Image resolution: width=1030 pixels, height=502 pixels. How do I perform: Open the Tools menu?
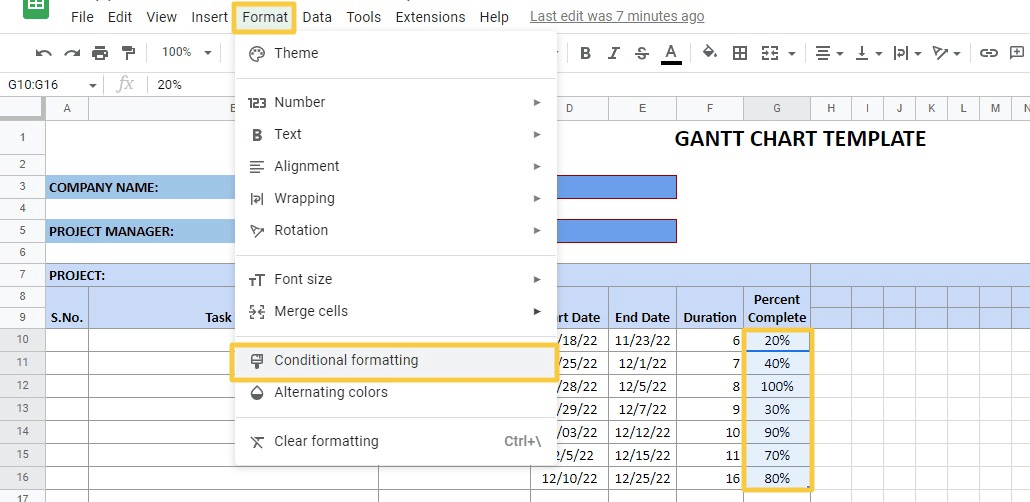(364, 17)
